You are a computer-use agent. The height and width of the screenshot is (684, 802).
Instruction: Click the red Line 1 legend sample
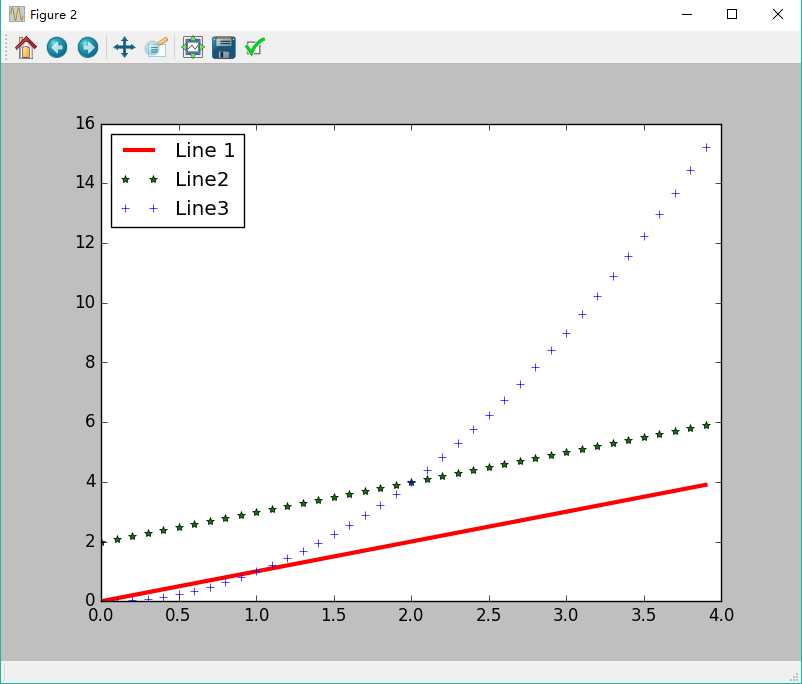coord(139,150)
